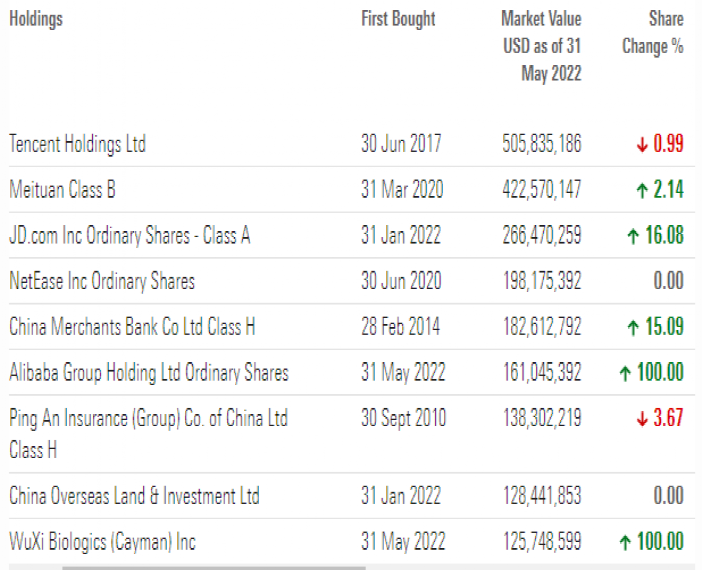Click the green up arrow beside 2.14
702x570 pixels.
pyautogui.click(x=642, y=190)
